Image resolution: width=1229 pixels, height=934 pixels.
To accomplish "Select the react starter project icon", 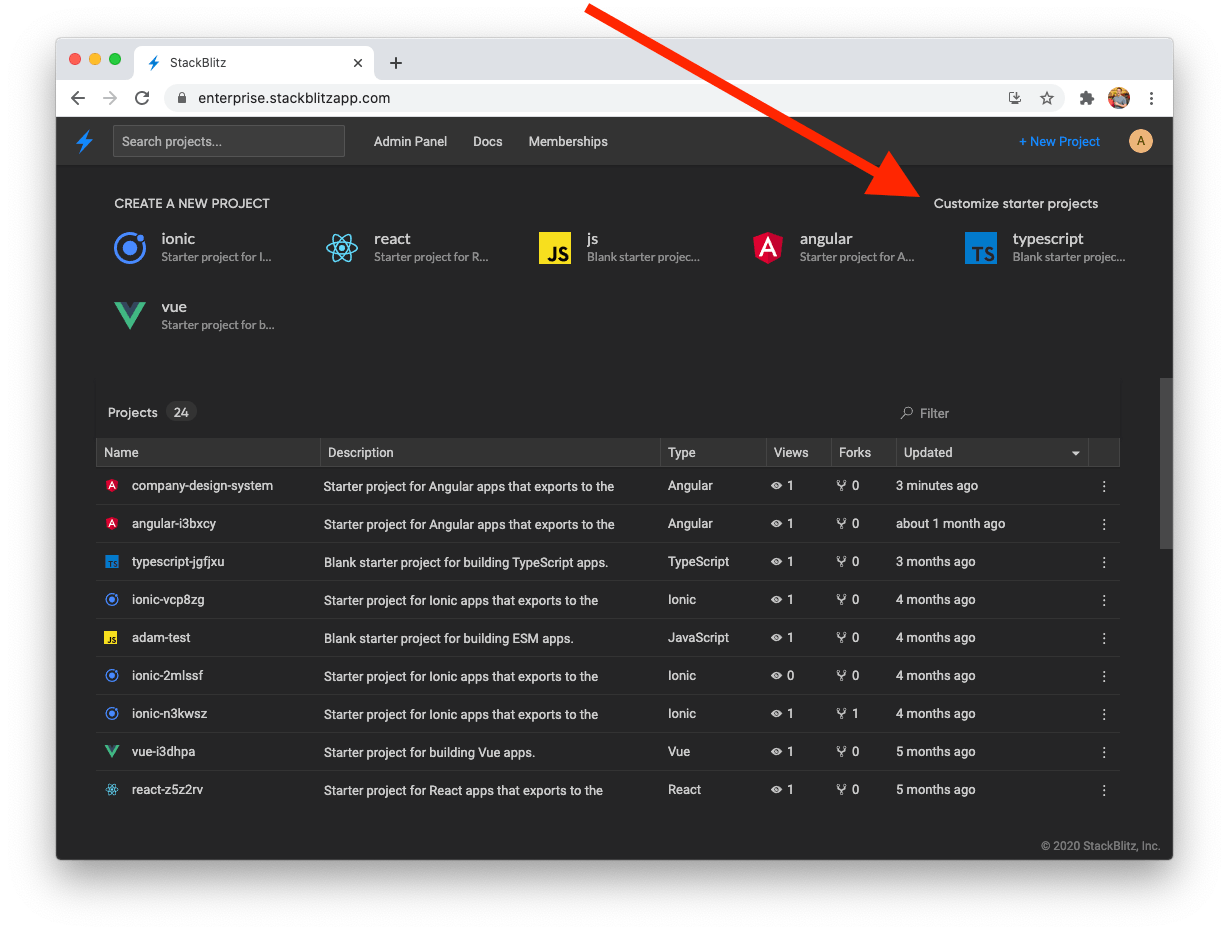I will (x=342, y=248).
